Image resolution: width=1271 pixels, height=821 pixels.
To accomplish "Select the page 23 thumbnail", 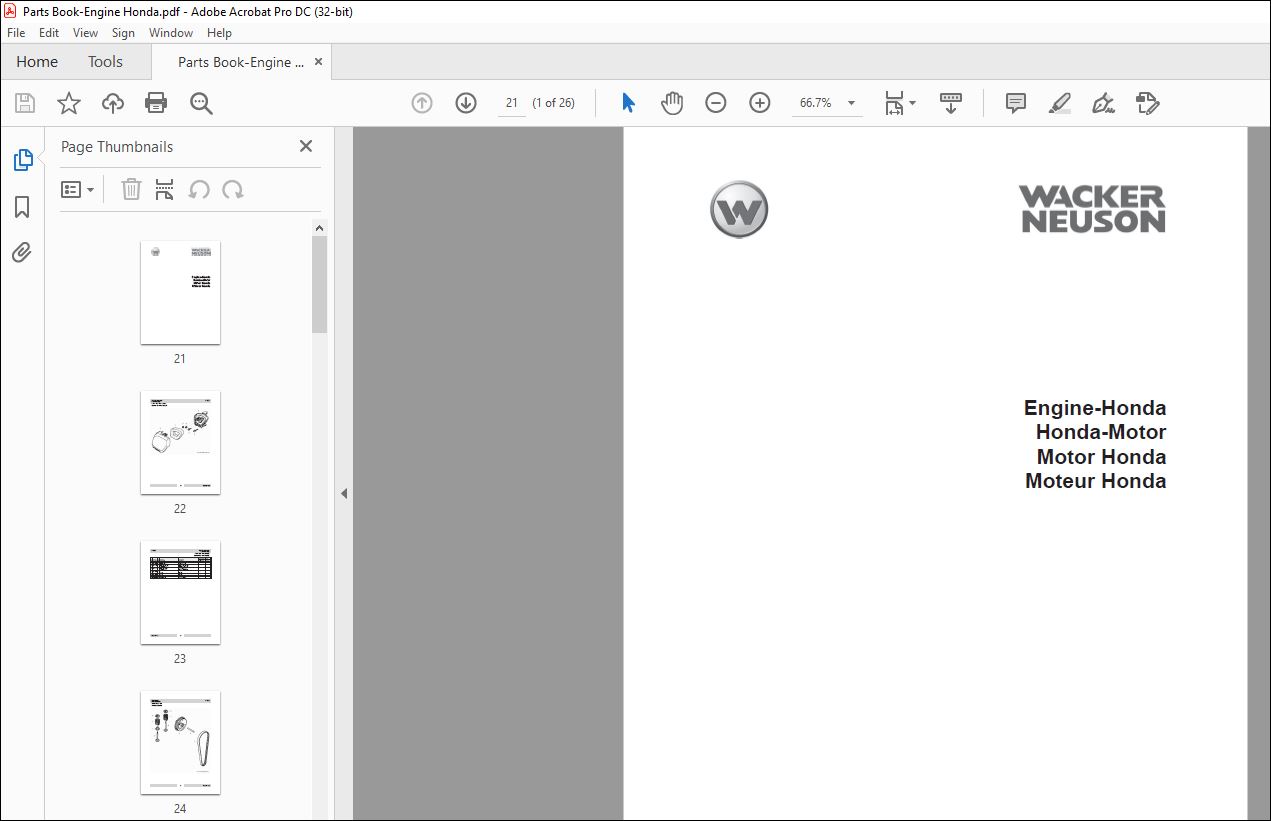I will click(180, 592).
